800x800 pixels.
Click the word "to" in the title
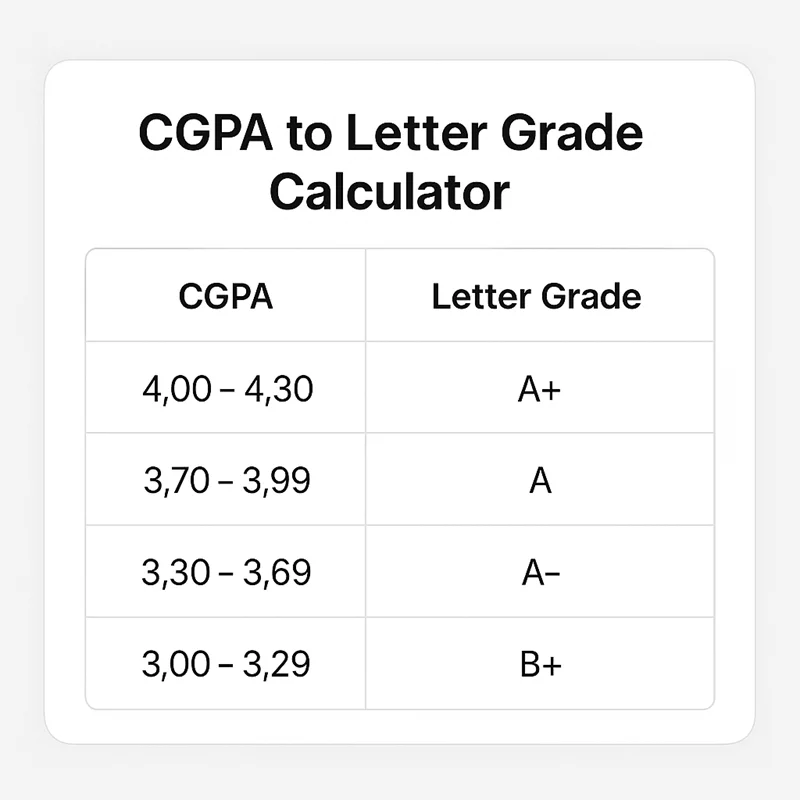(309, 134)
